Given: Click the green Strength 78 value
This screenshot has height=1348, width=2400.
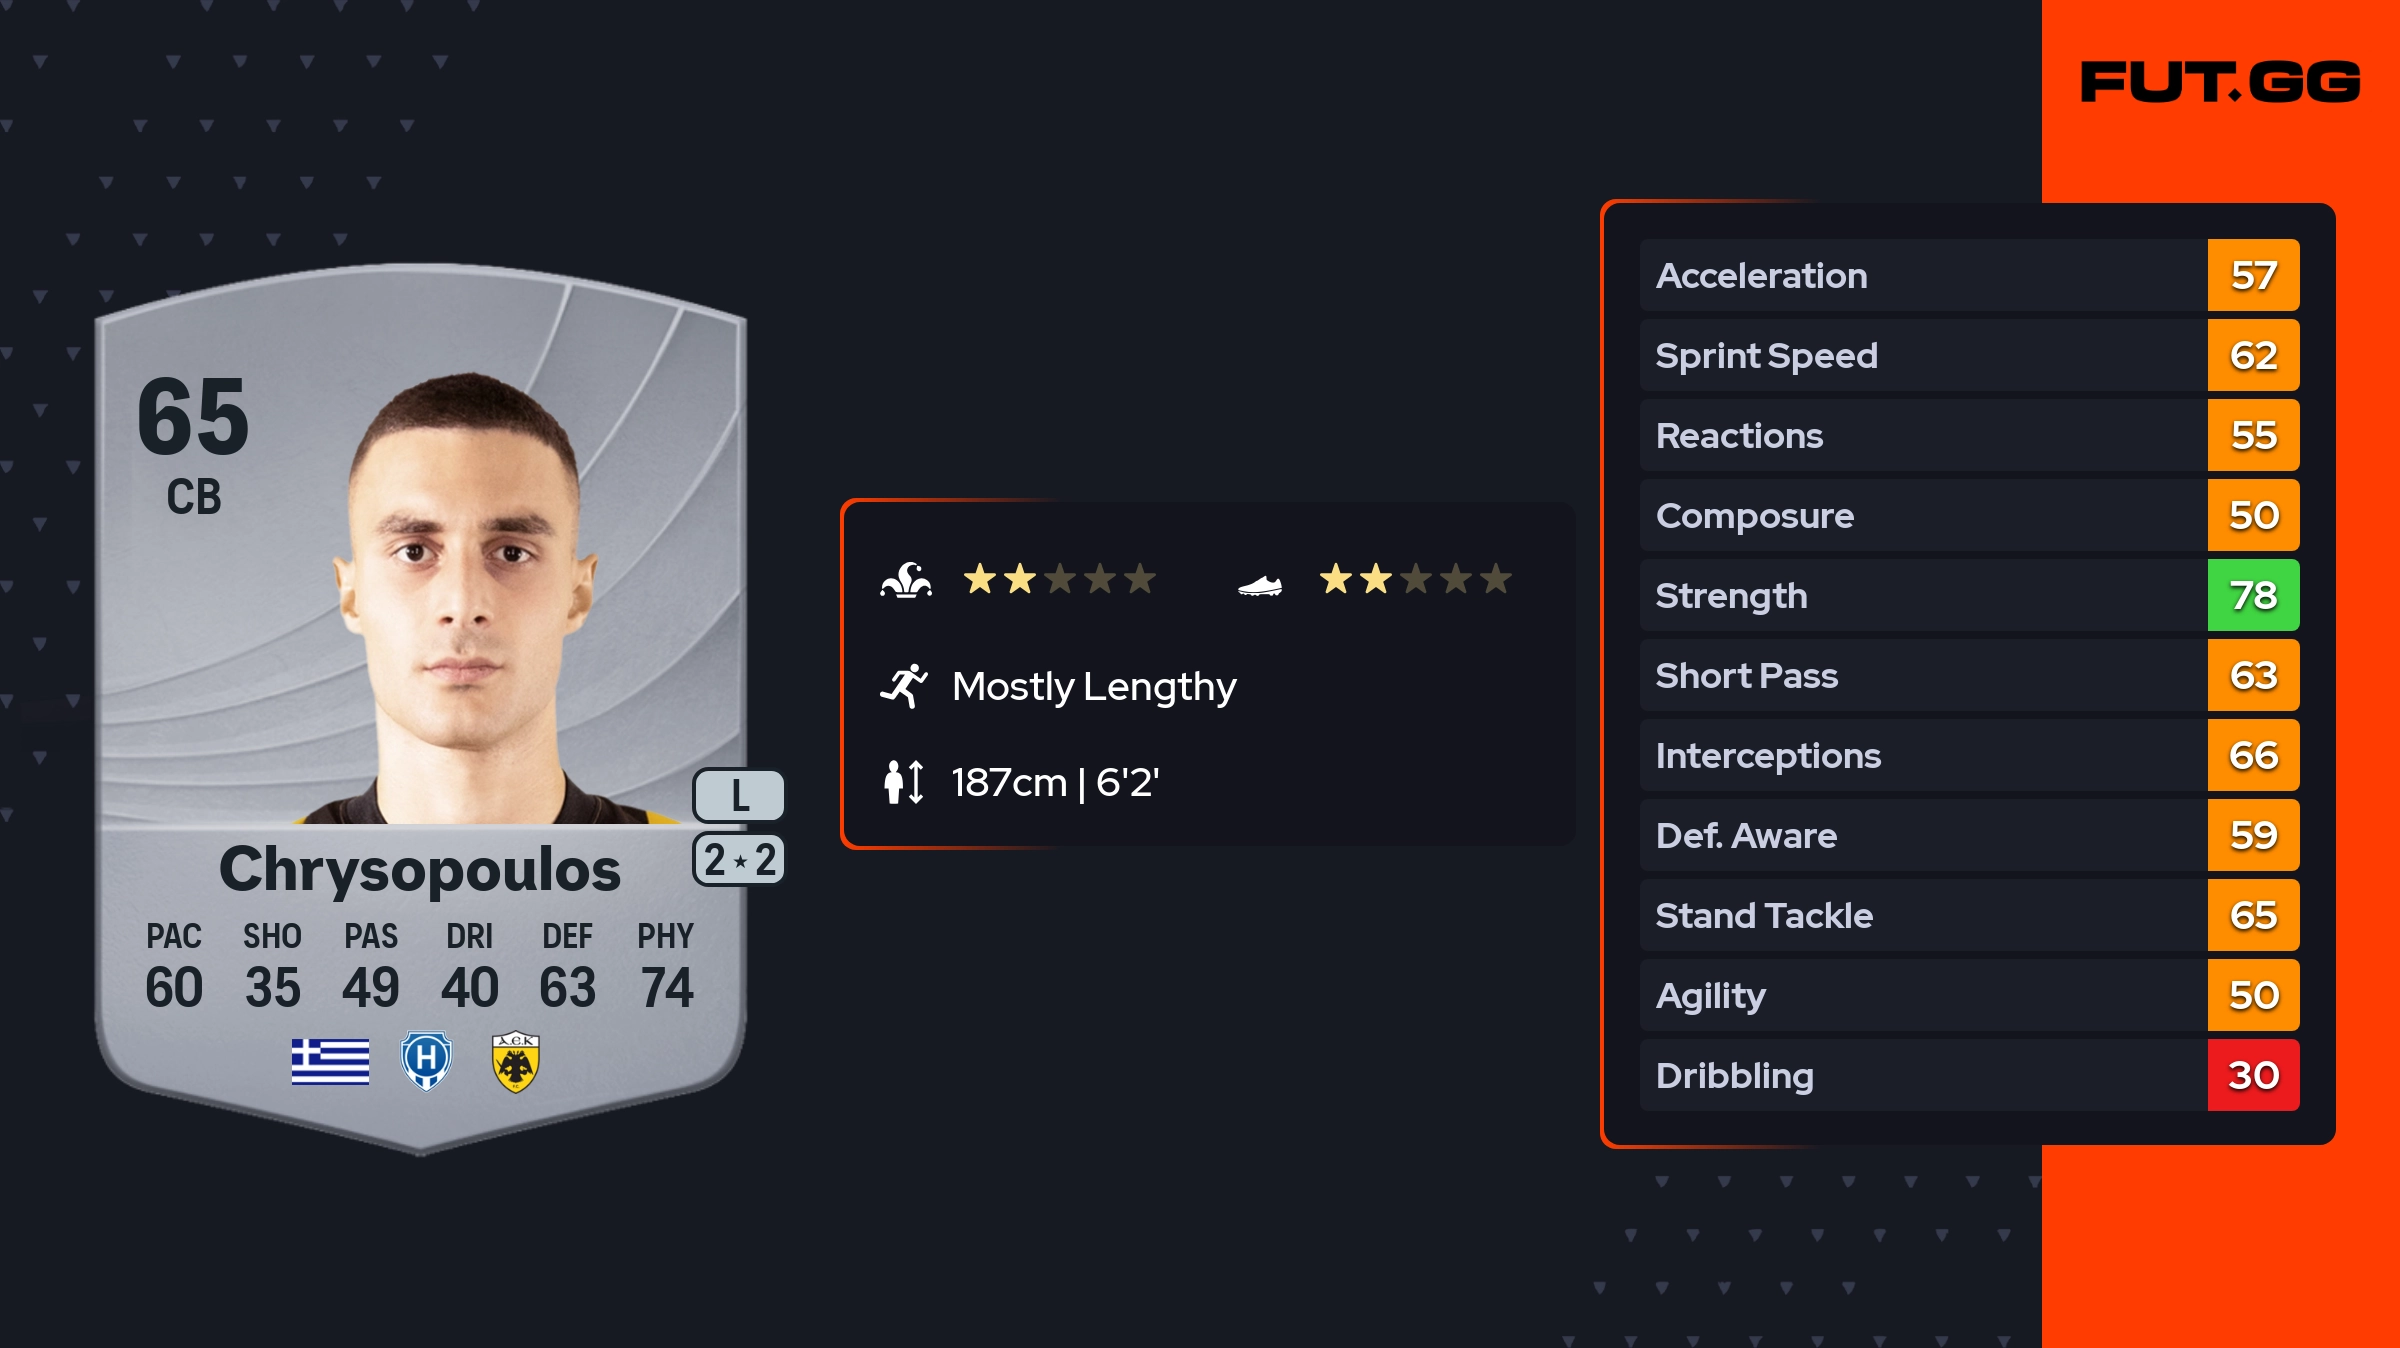Looking at the screenshot, I should point(2253,596).
